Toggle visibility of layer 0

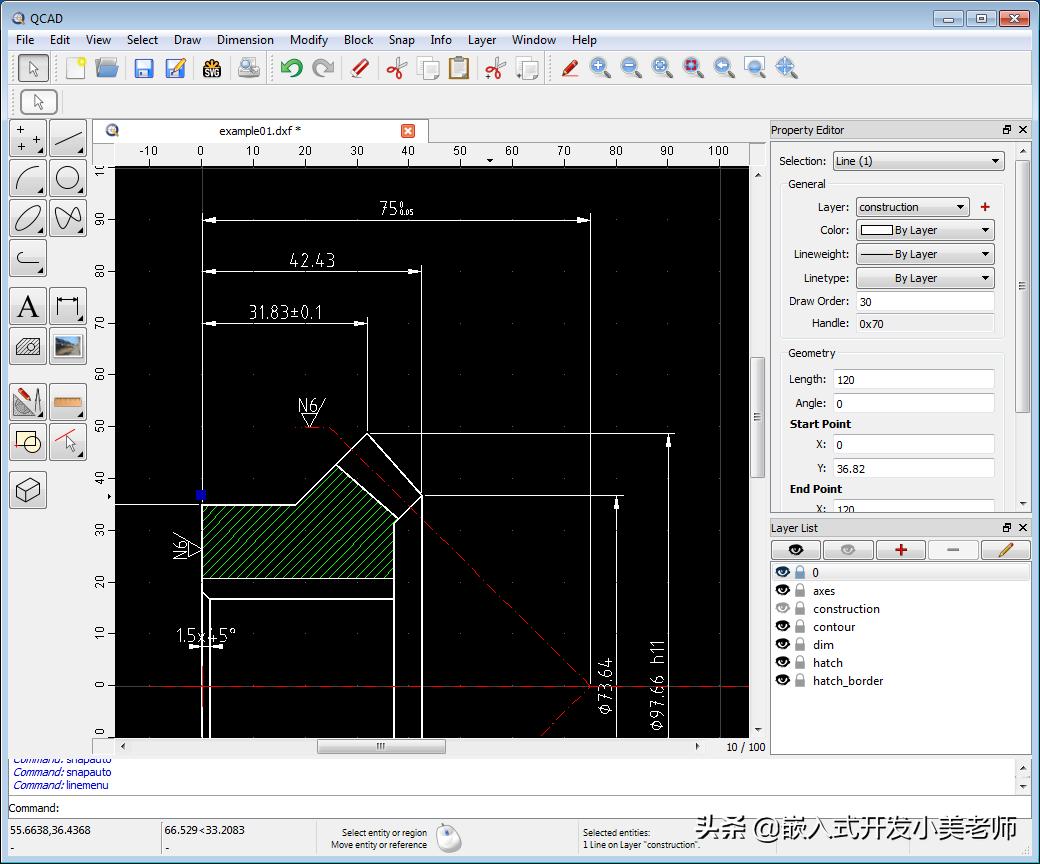(x=783, y=572)
